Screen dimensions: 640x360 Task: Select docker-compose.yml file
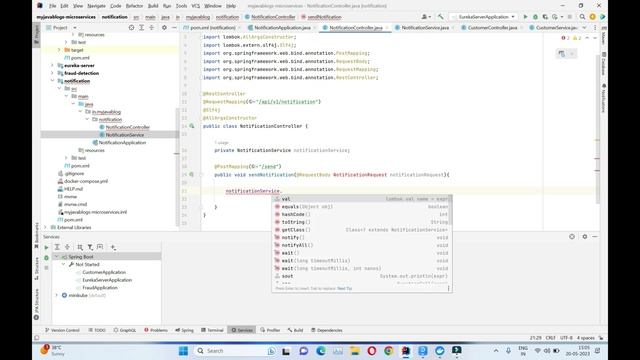tap(86, 181)
